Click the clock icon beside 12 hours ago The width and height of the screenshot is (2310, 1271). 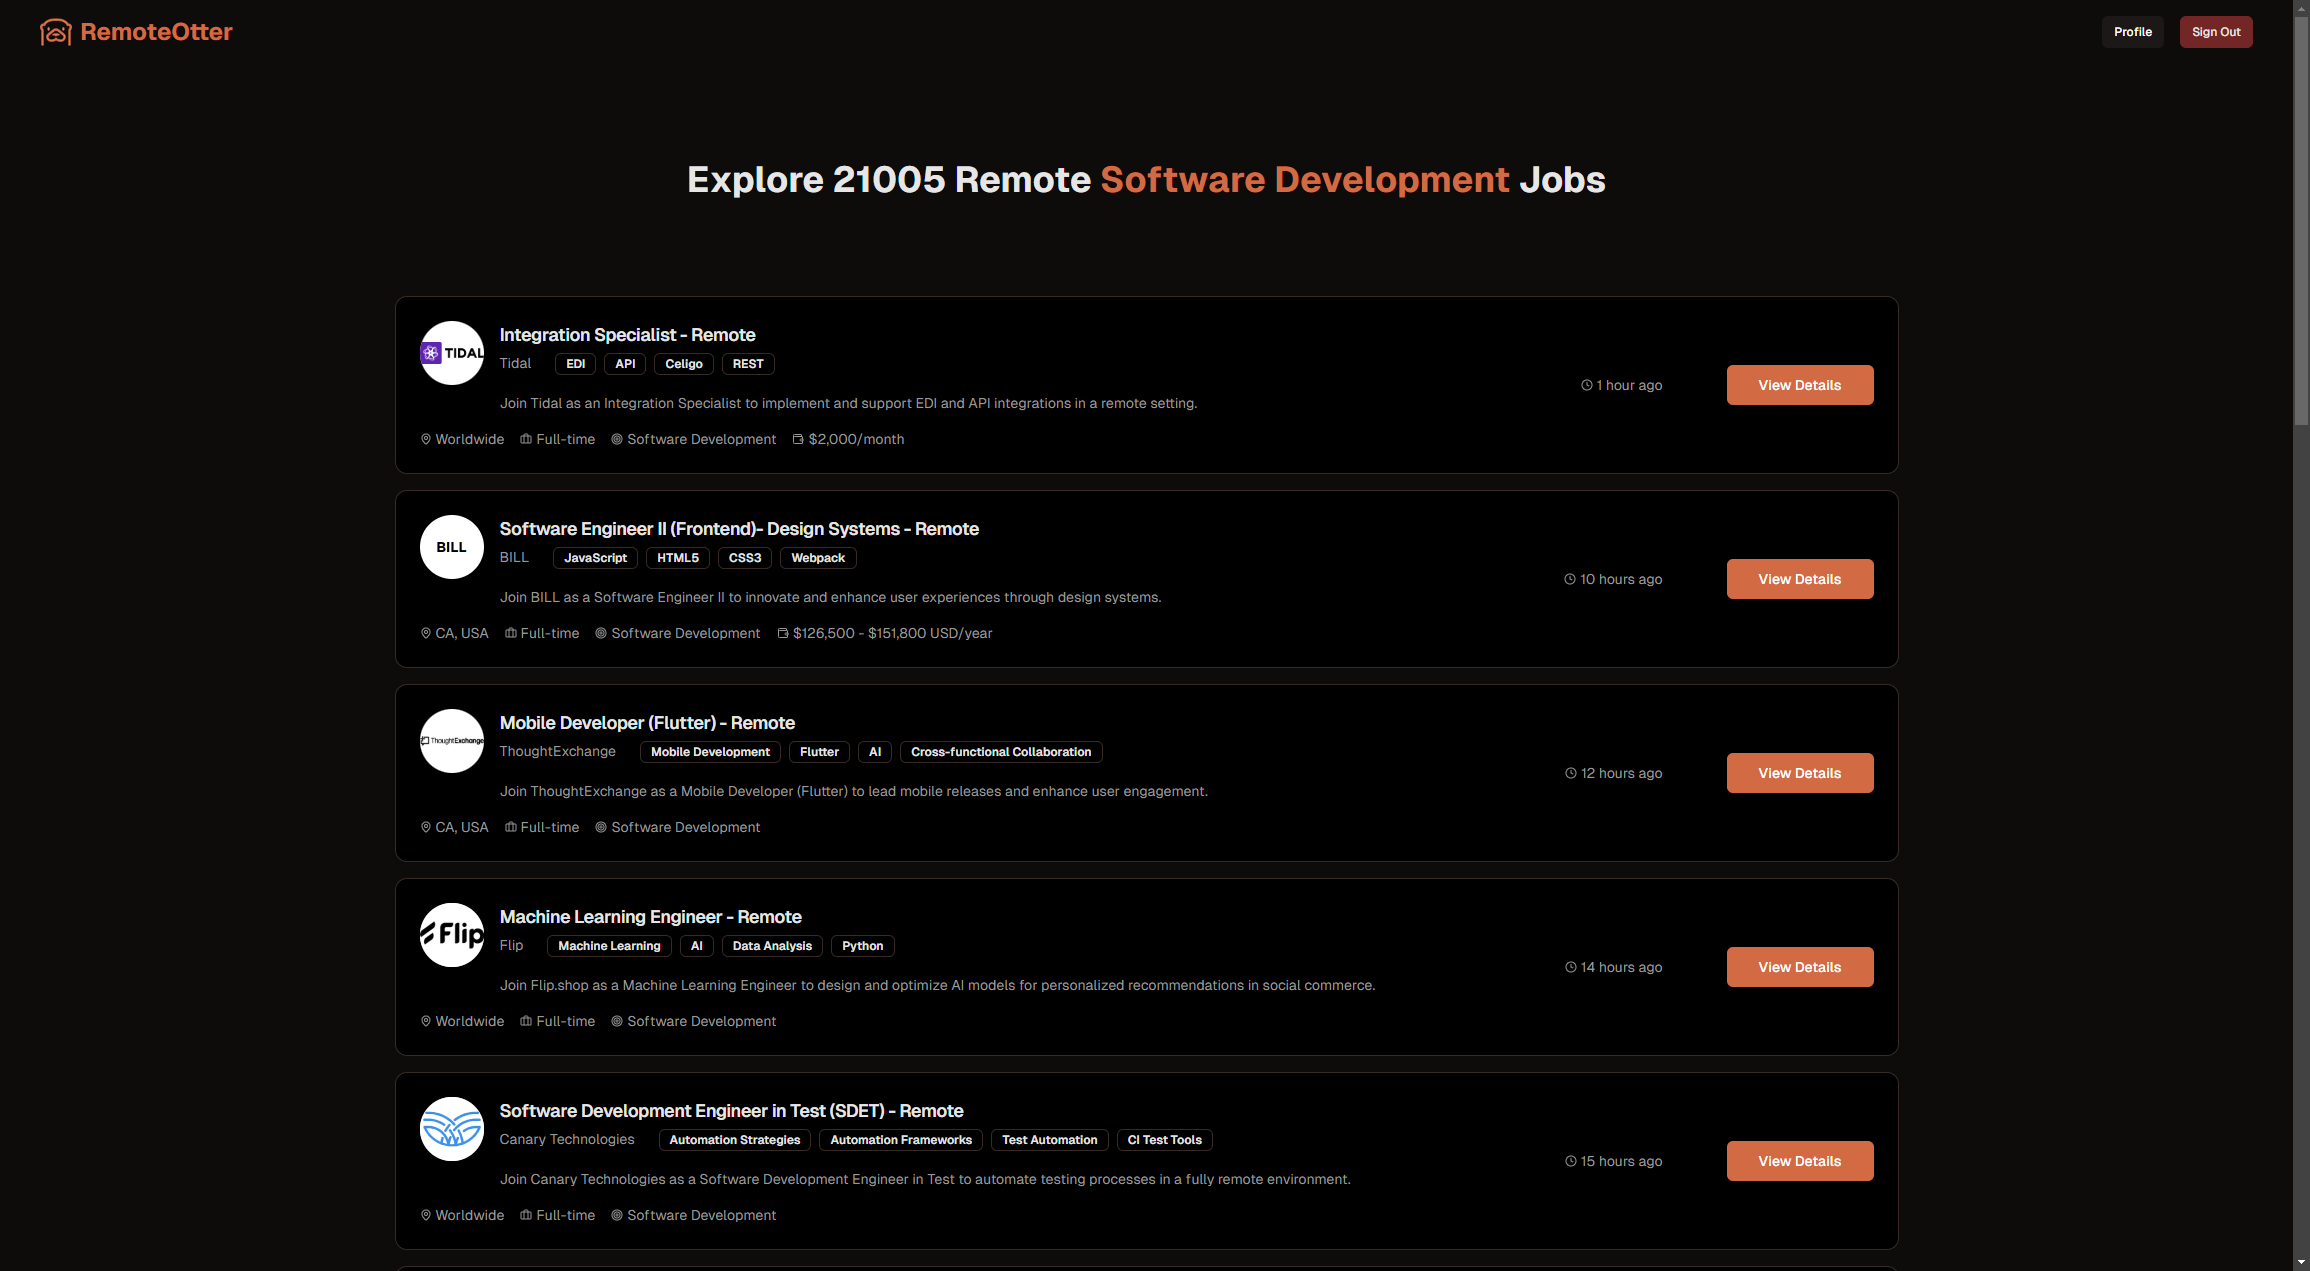click(1571, 773)
